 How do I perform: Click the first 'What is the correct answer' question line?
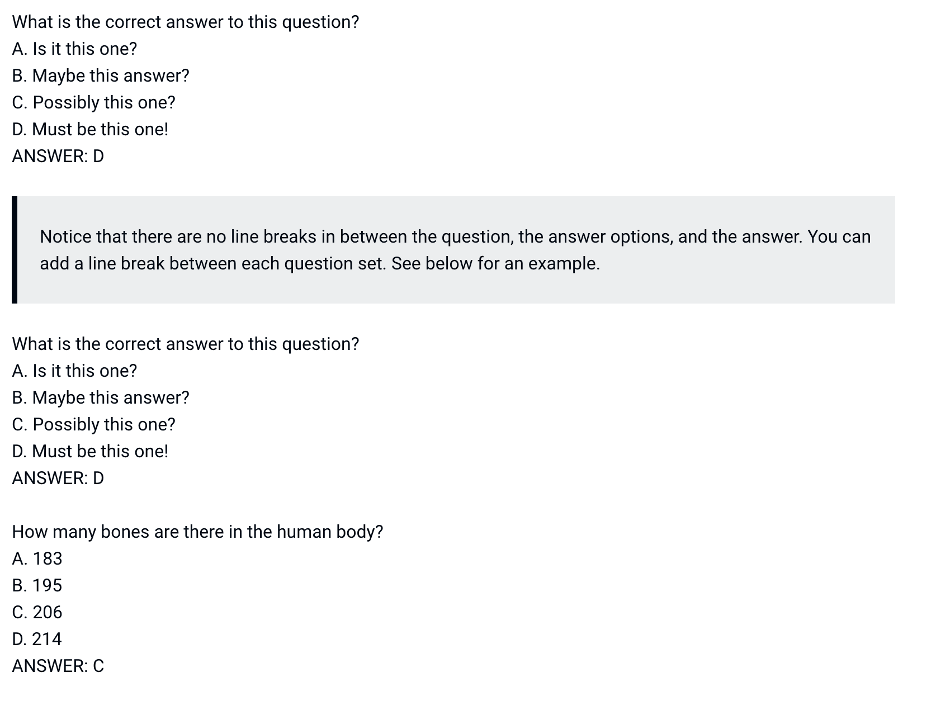186,22
